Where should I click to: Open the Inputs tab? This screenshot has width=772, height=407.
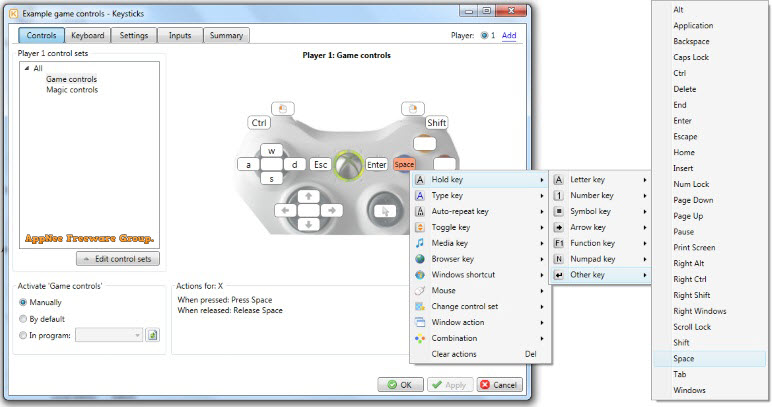(x=180, y=35)
